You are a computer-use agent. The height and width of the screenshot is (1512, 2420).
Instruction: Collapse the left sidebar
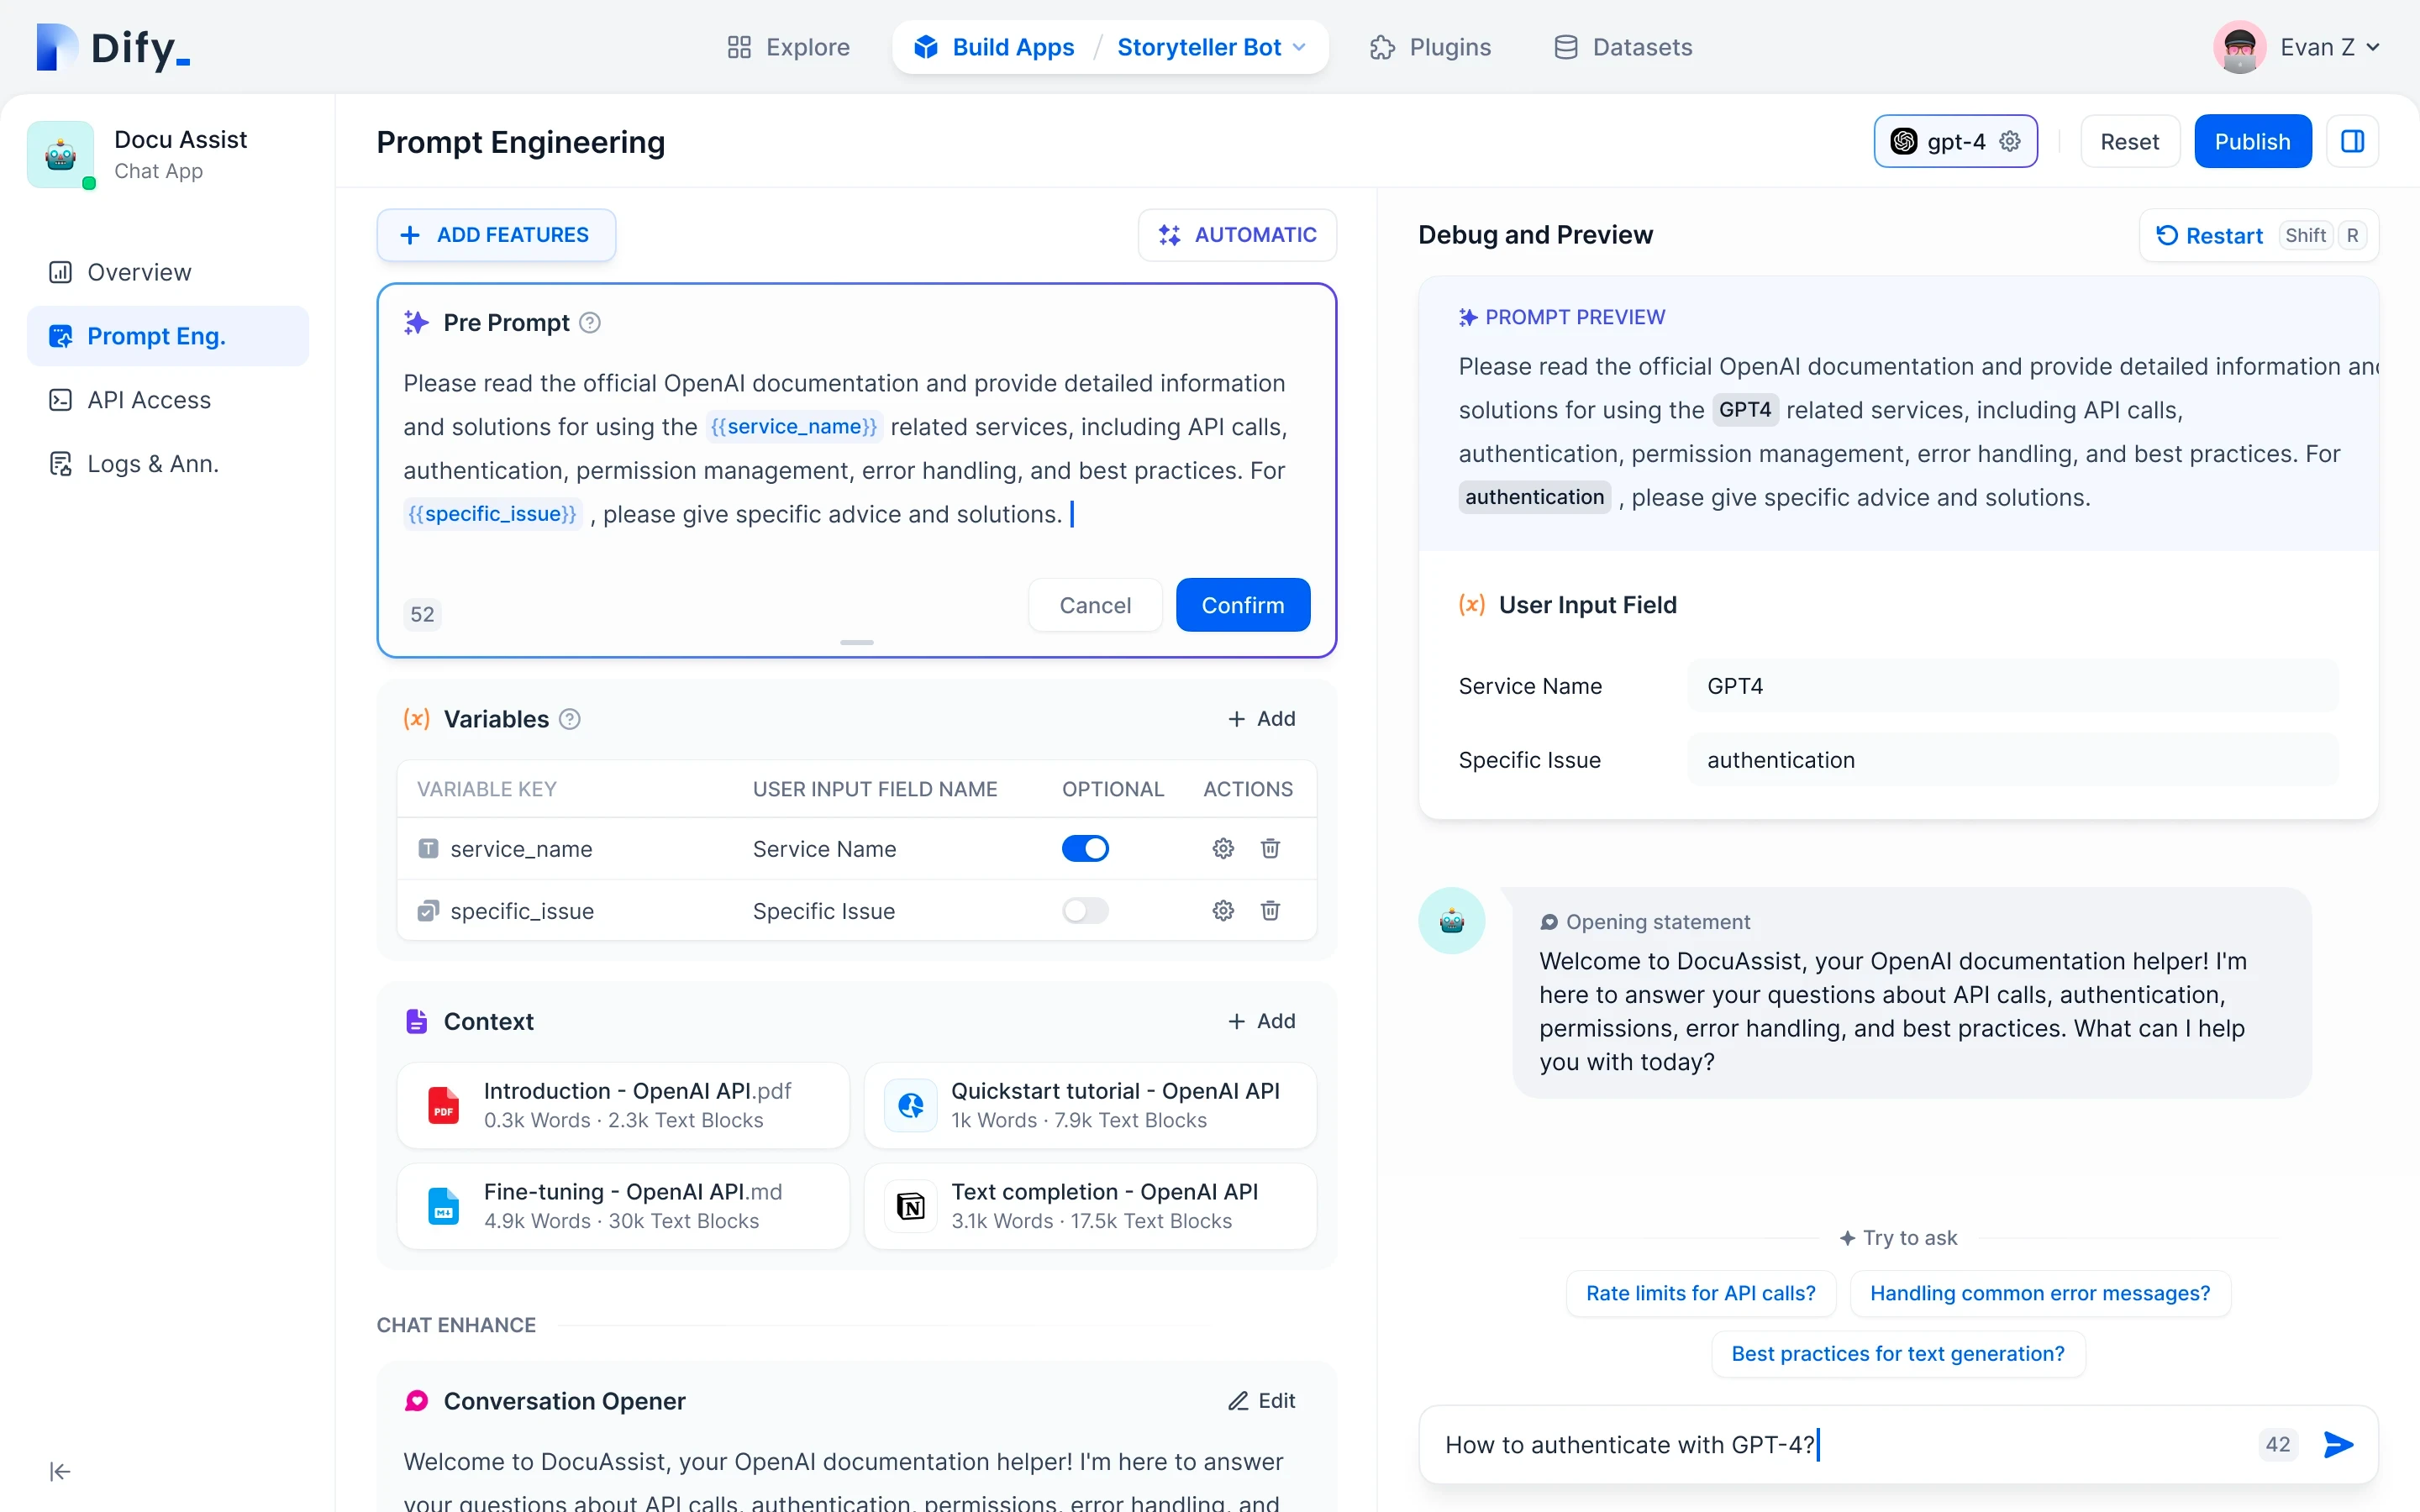(60, 1471)
